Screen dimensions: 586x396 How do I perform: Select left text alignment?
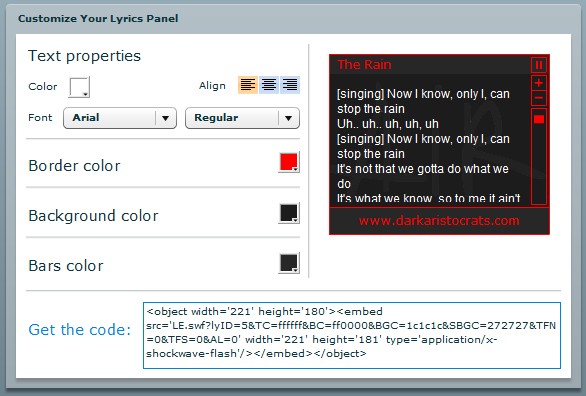tap(248, 85)
